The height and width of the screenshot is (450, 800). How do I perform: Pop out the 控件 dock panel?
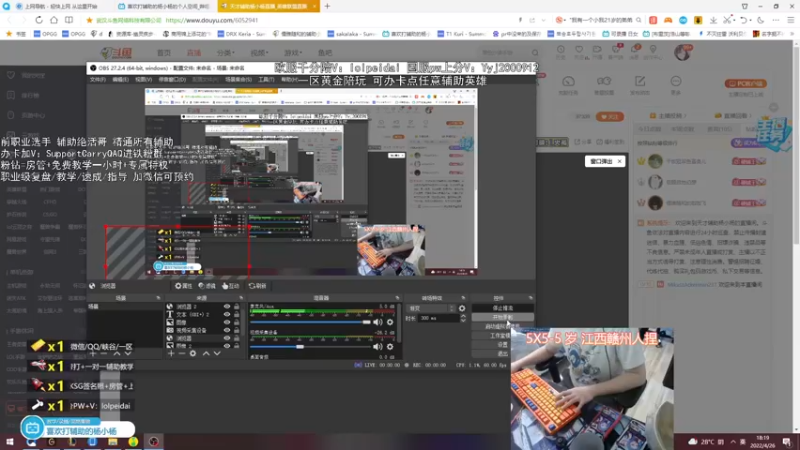pos(530,297)
